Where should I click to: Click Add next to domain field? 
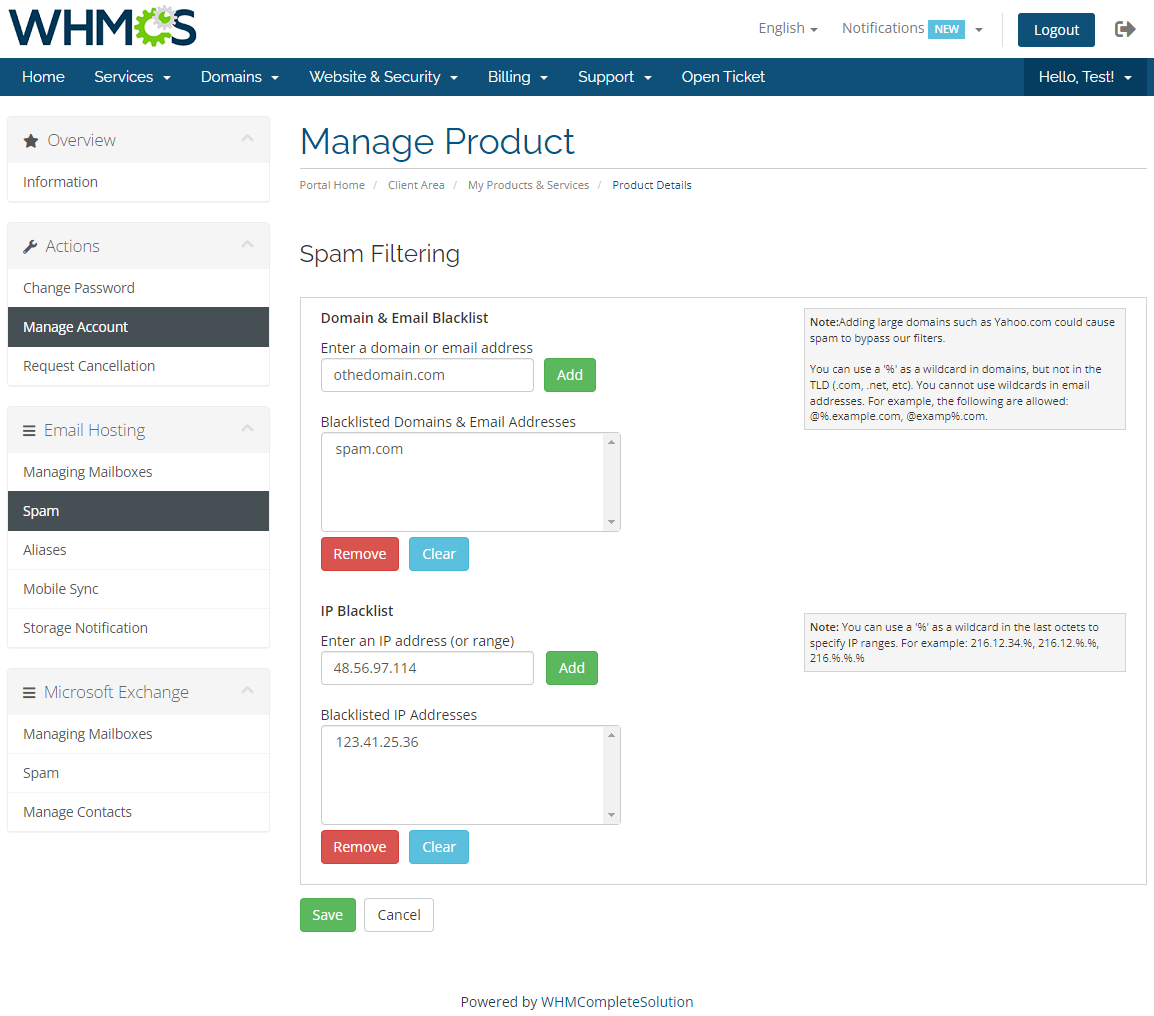[570, 375]
